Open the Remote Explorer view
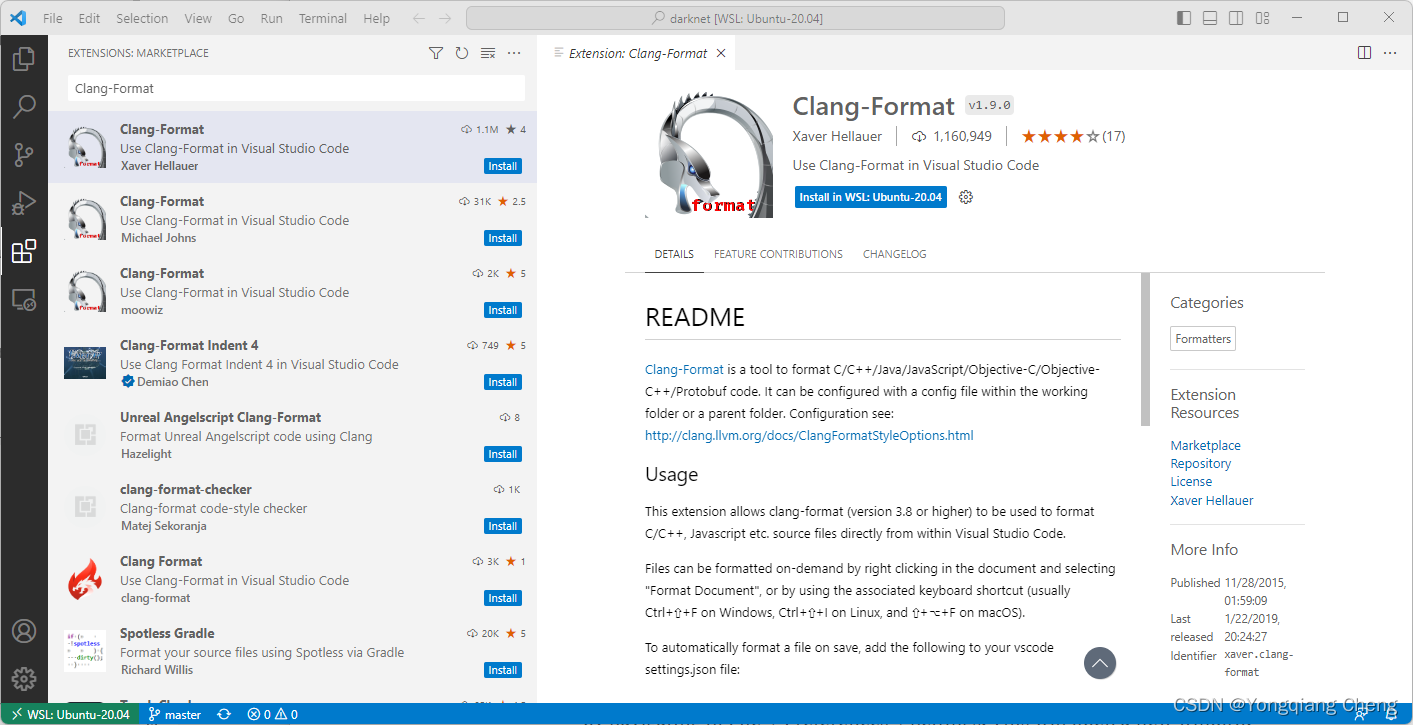Image resolution: width=1413 pixels, height=725 pixels. point(24,299)
